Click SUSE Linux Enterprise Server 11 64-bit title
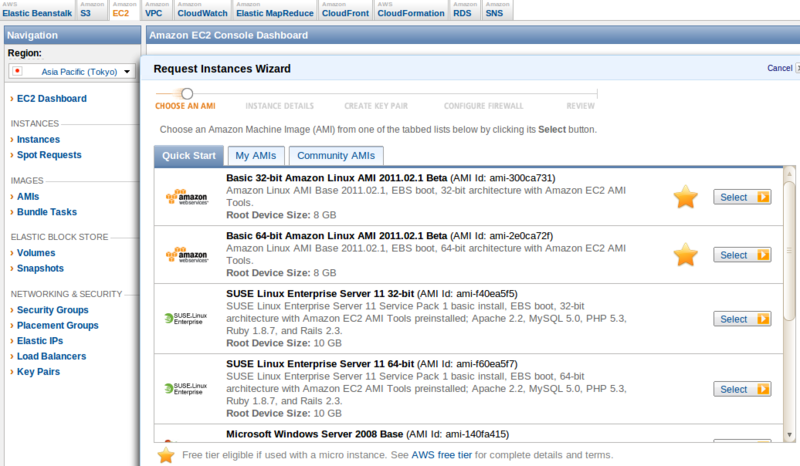 point(320,364)
